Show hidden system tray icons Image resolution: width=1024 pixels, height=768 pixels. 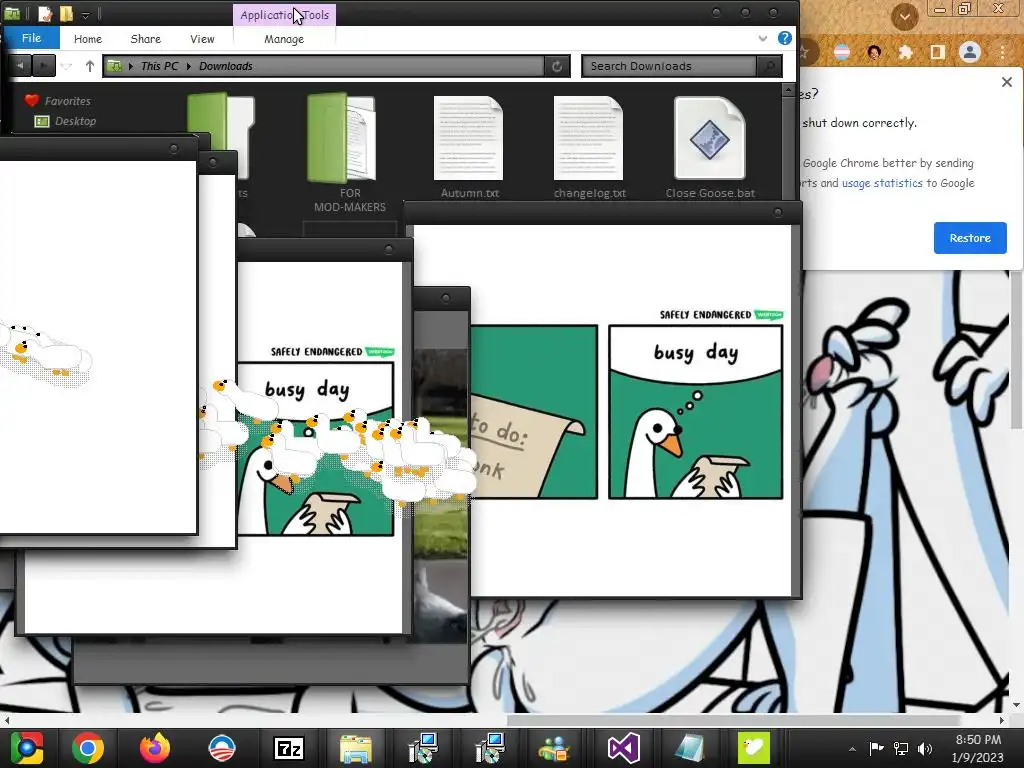[x=852, y=748]
